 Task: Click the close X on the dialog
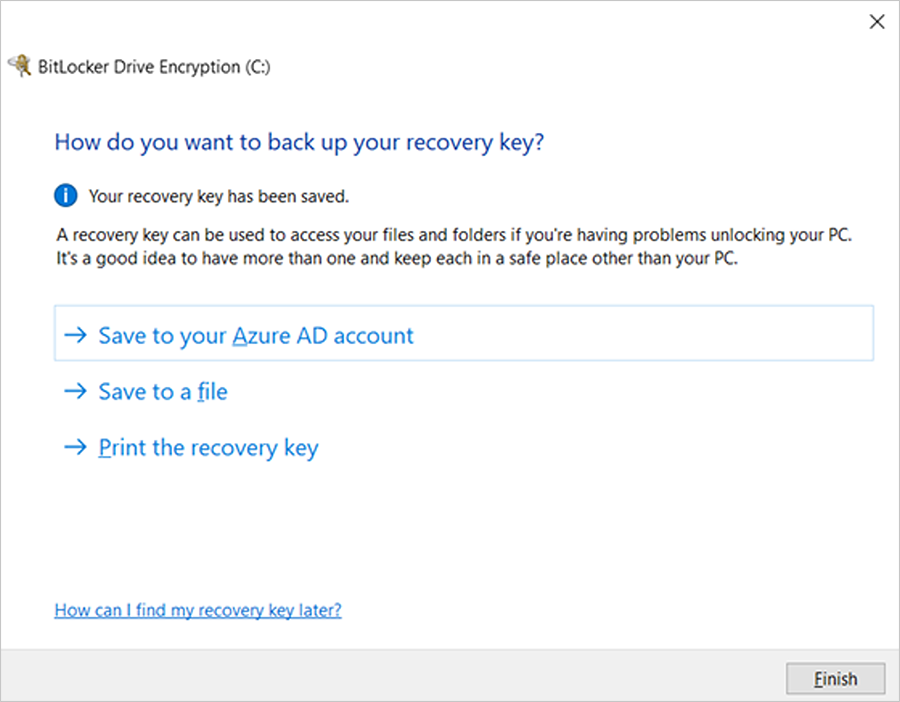[x=877, y=21]
